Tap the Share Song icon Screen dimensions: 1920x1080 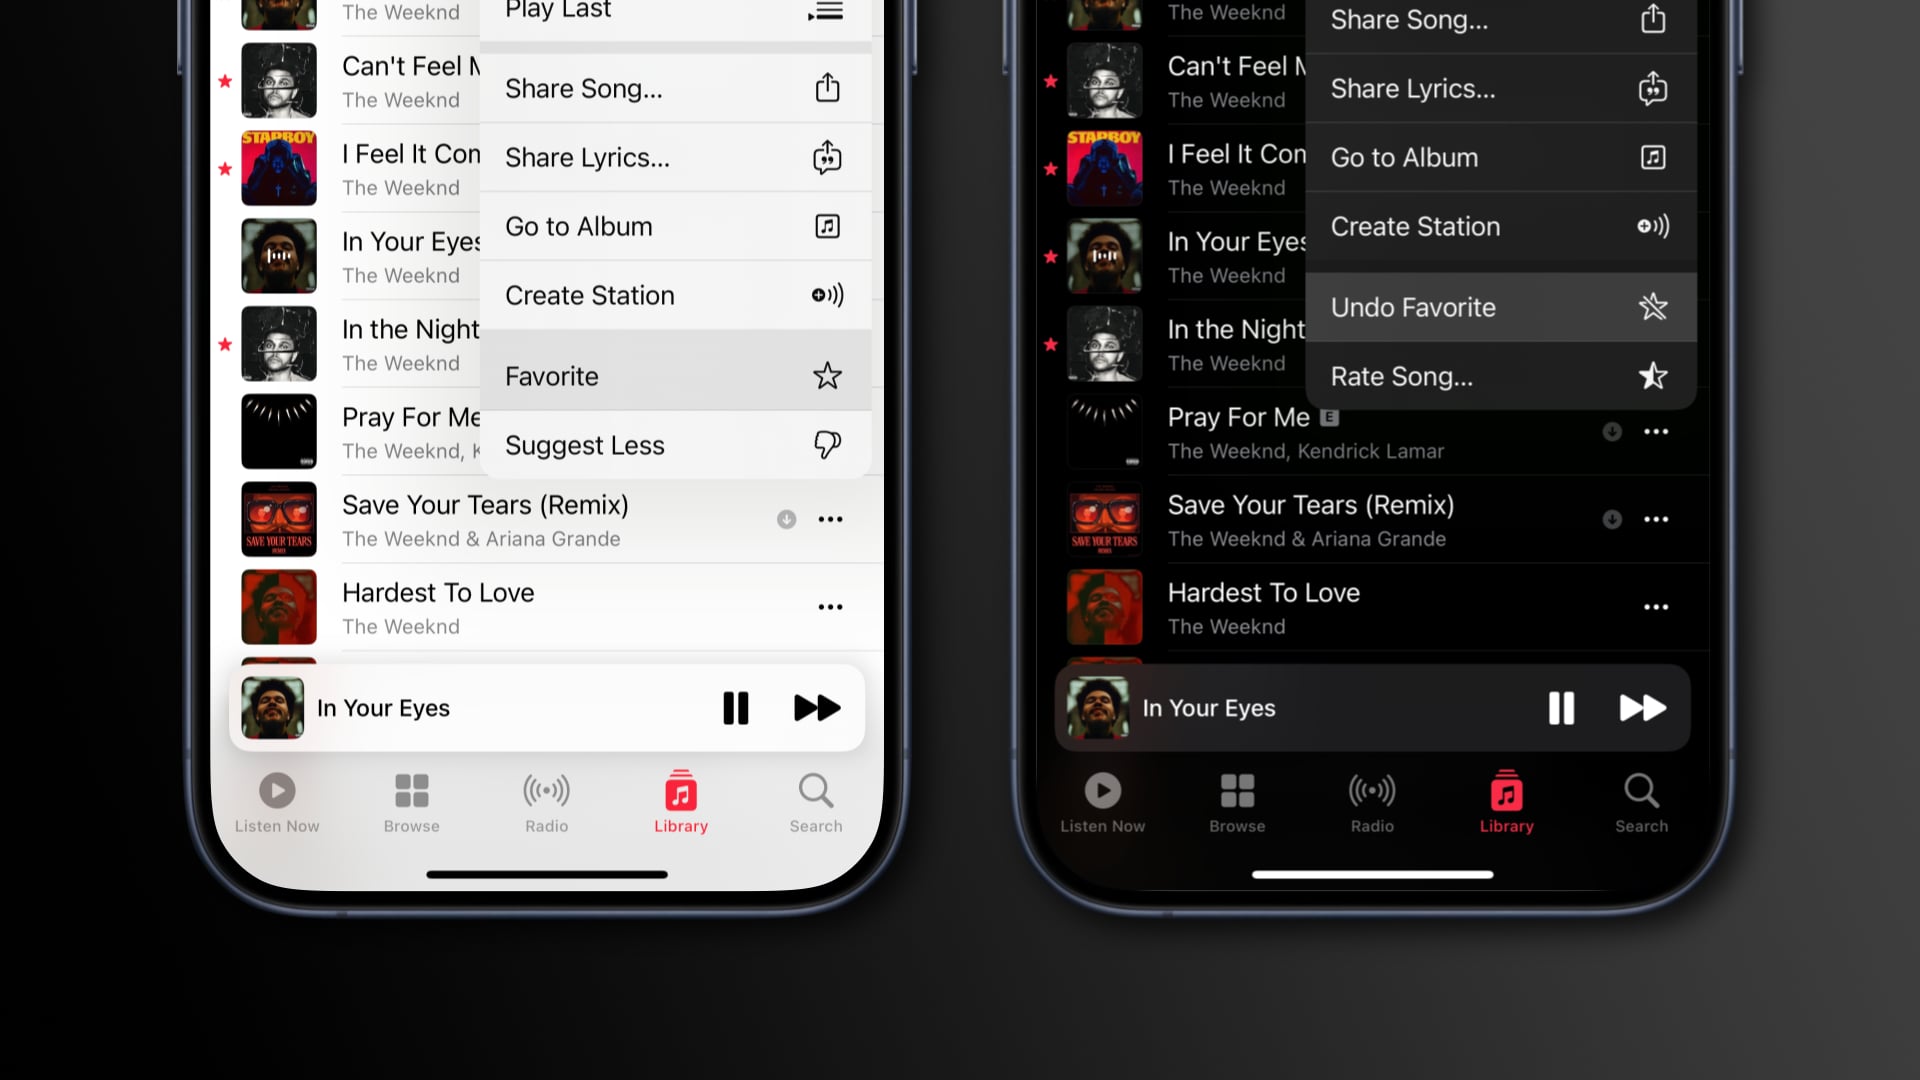[x=827, y=87]
